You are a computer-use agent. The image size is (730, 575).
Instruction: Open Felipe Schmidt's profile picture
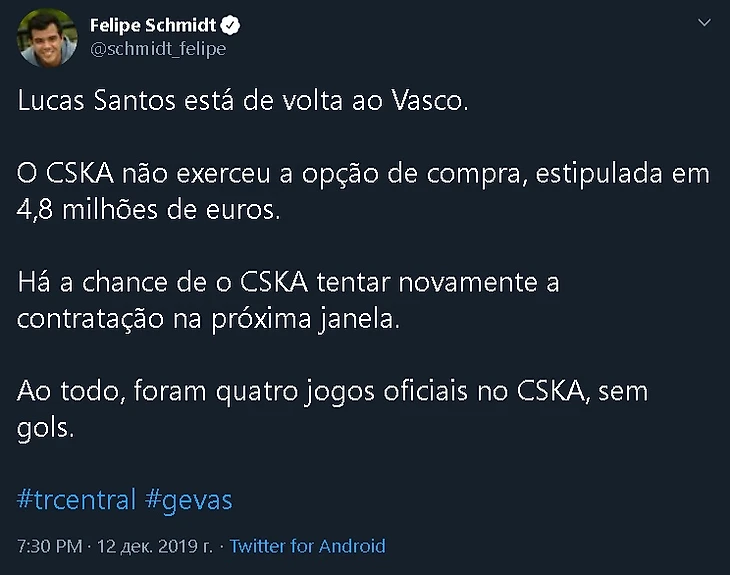click(47, 38)
